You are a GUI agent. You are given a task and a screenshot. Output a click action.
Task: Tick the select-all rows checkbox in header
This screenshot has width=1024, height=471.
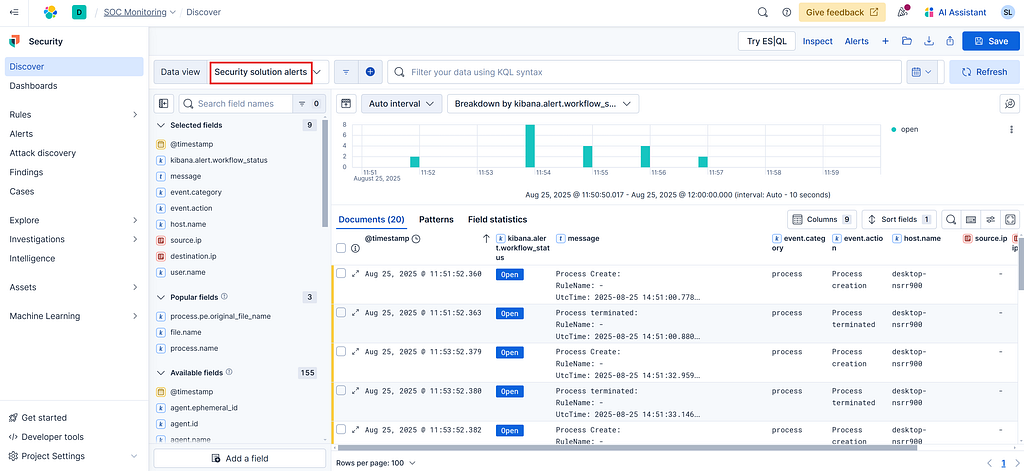tap(341, 248)
